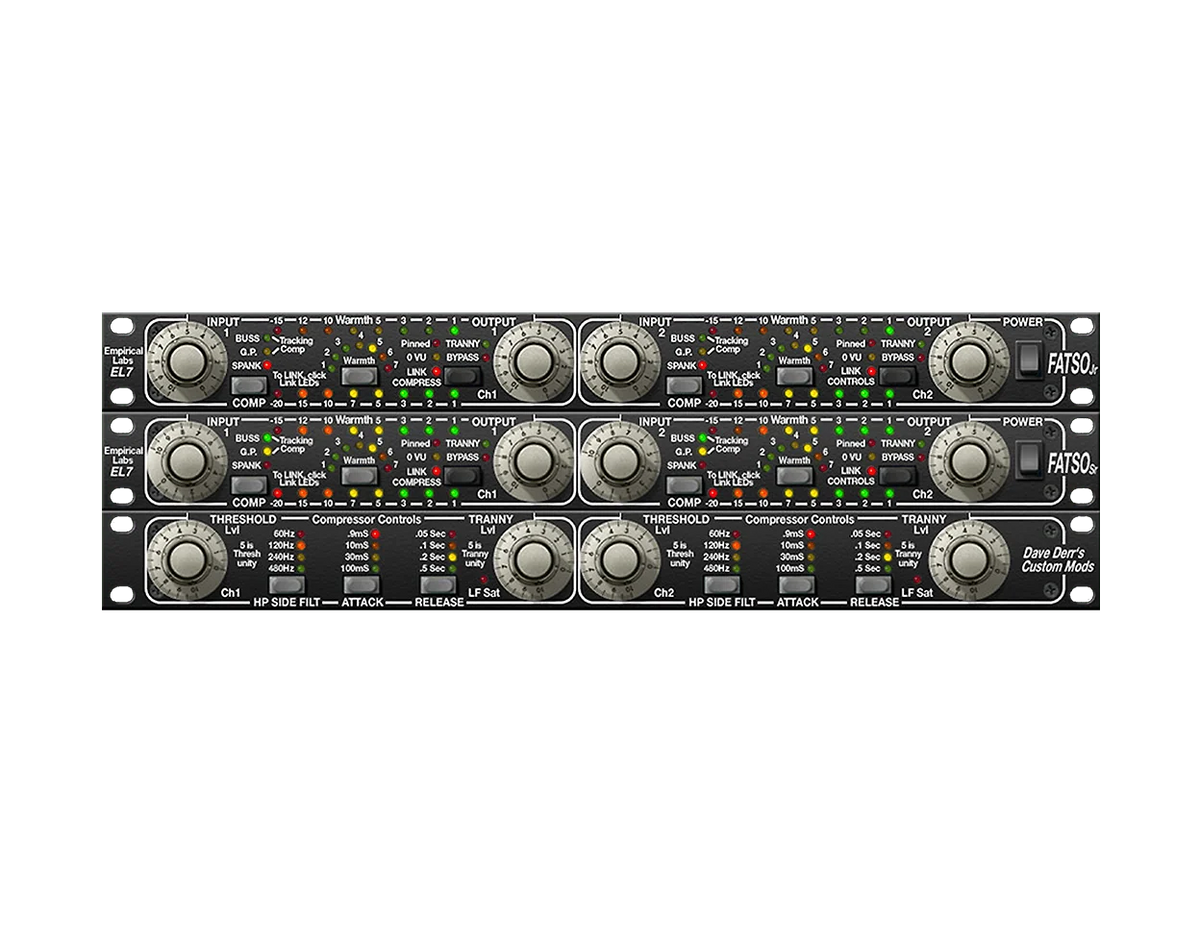Toggle the Link Controls LED on FATSO Jr
Viewport: 1200px width, 942px height.
[872, 372]
